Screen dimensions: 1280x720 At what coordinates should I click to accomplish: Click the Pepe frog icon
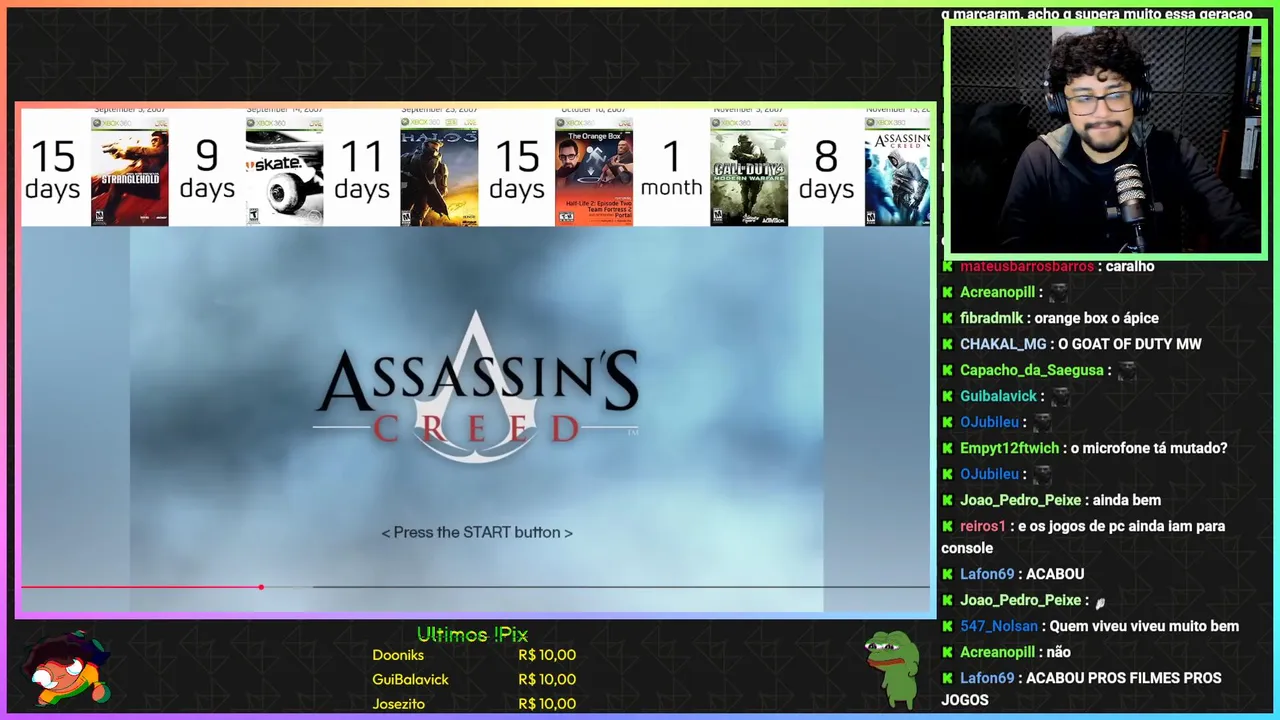pos(893,669)
